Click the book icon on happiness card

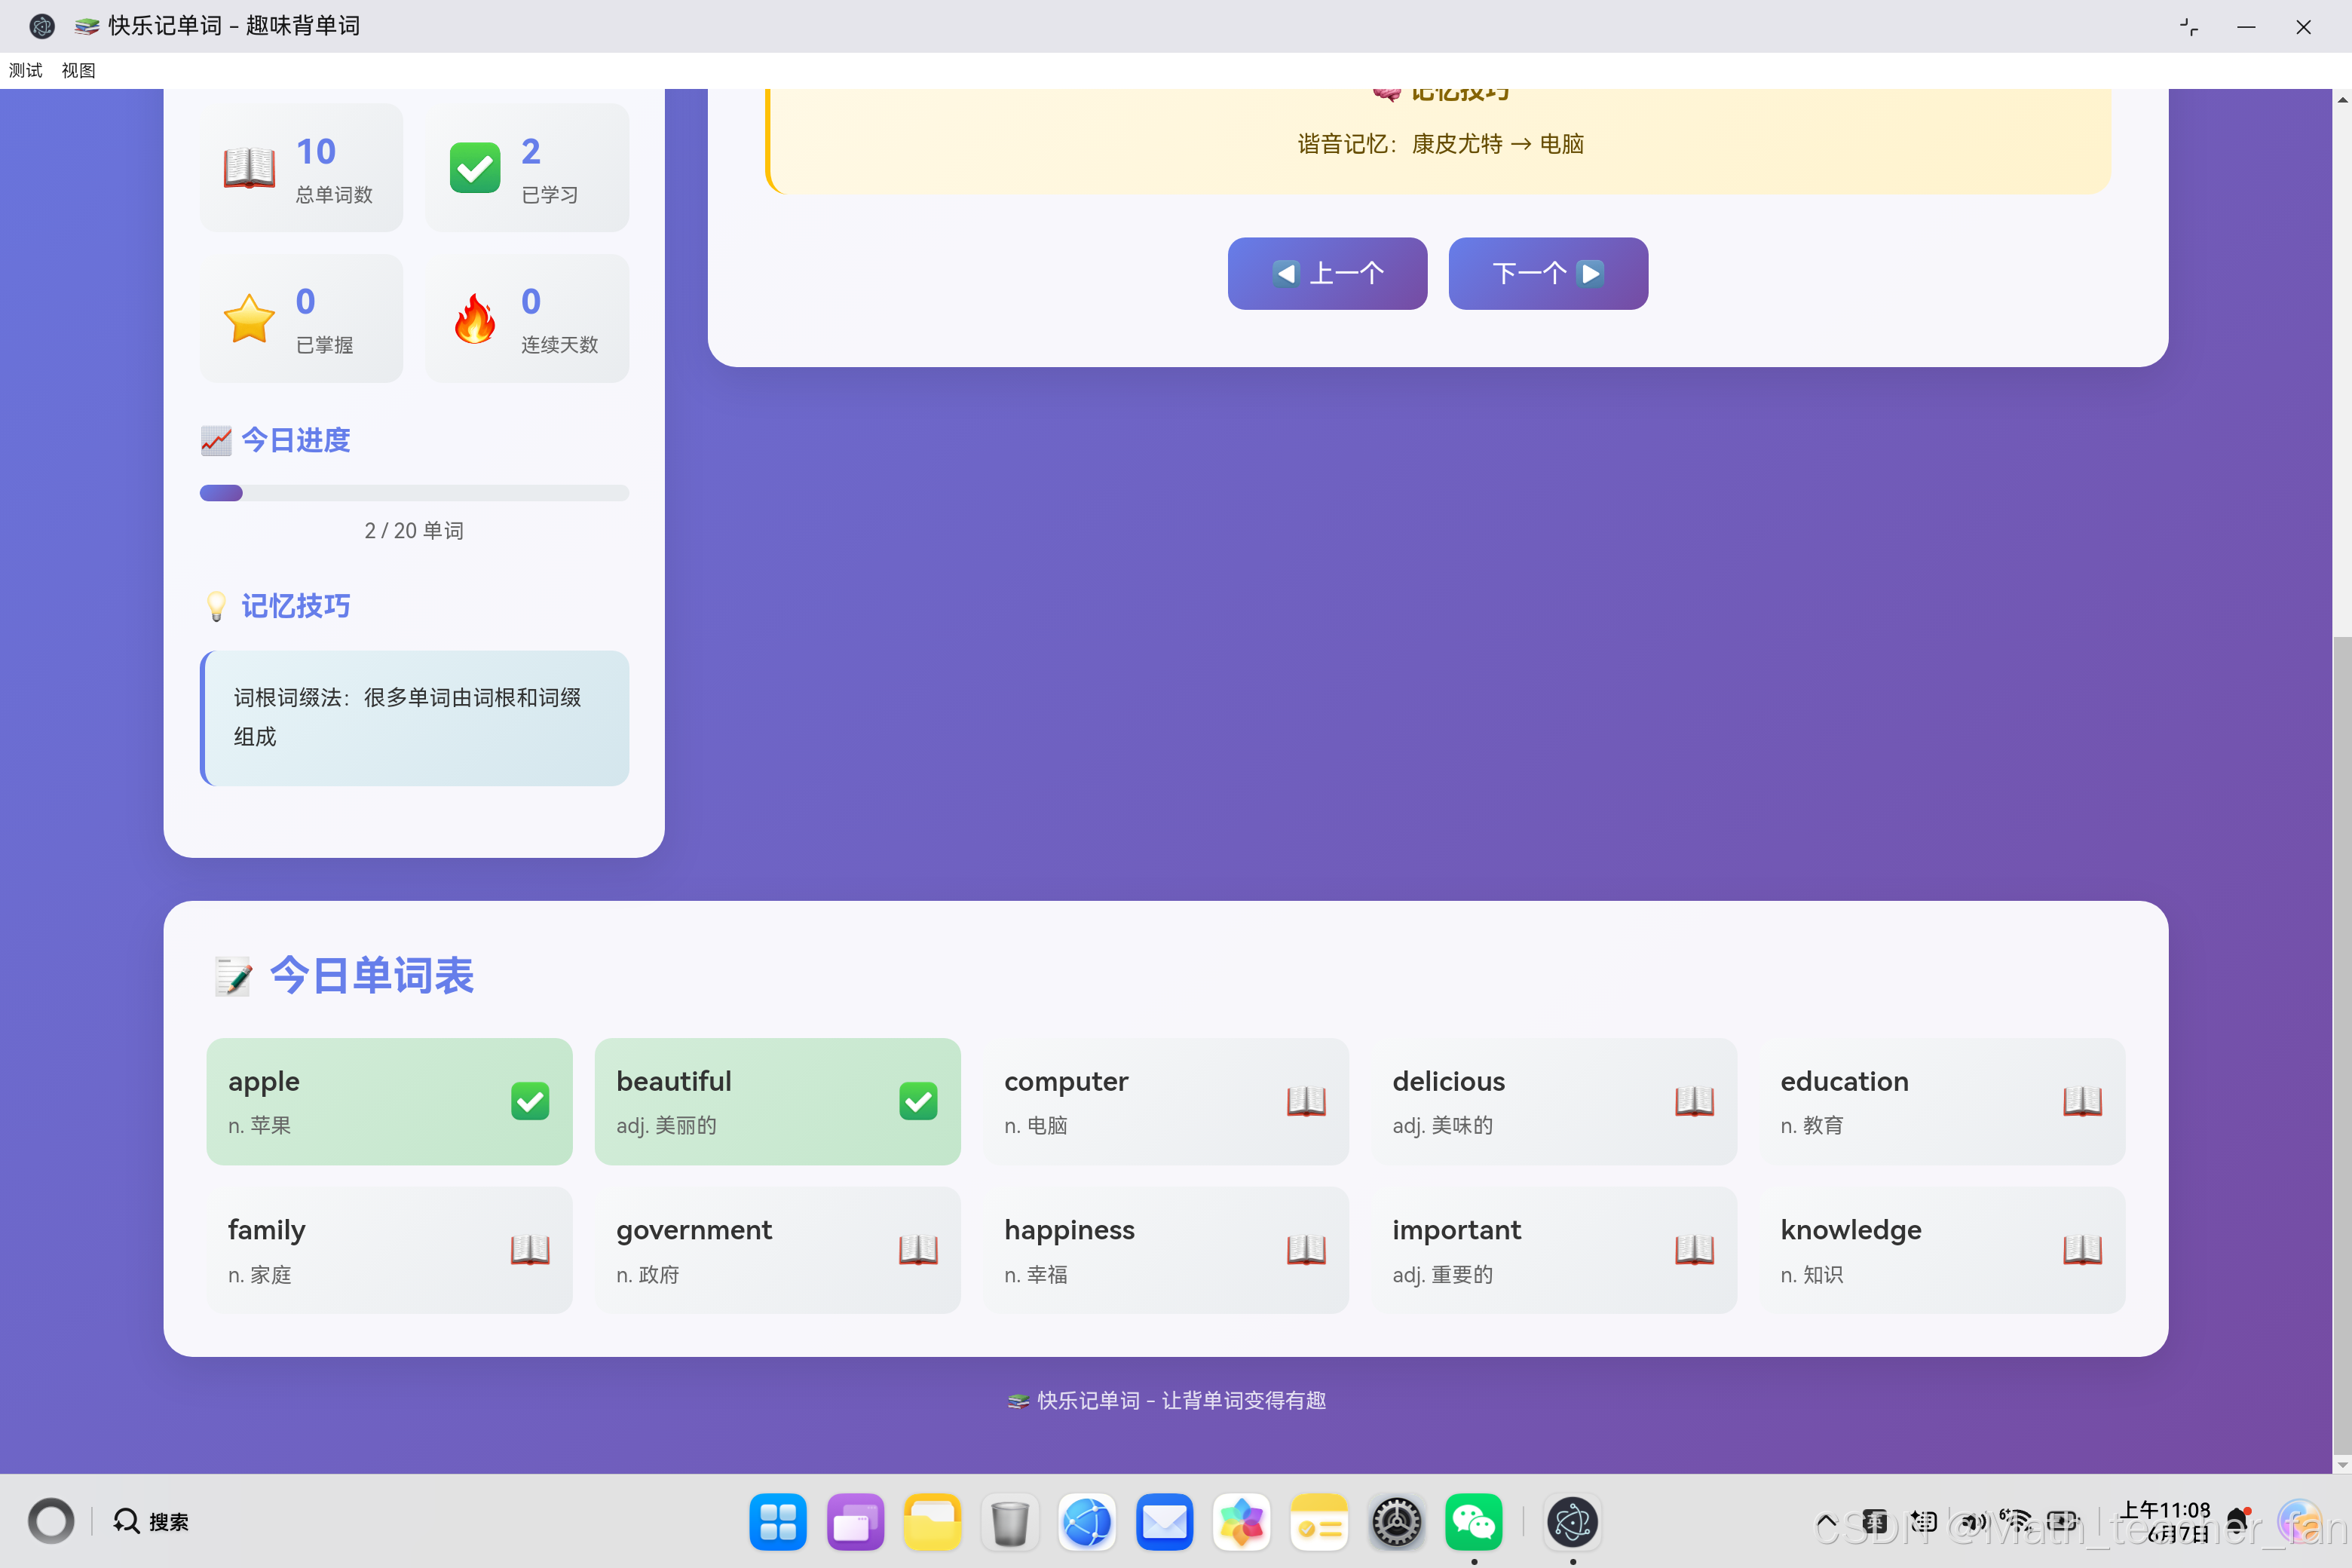coord(1306,1249)
